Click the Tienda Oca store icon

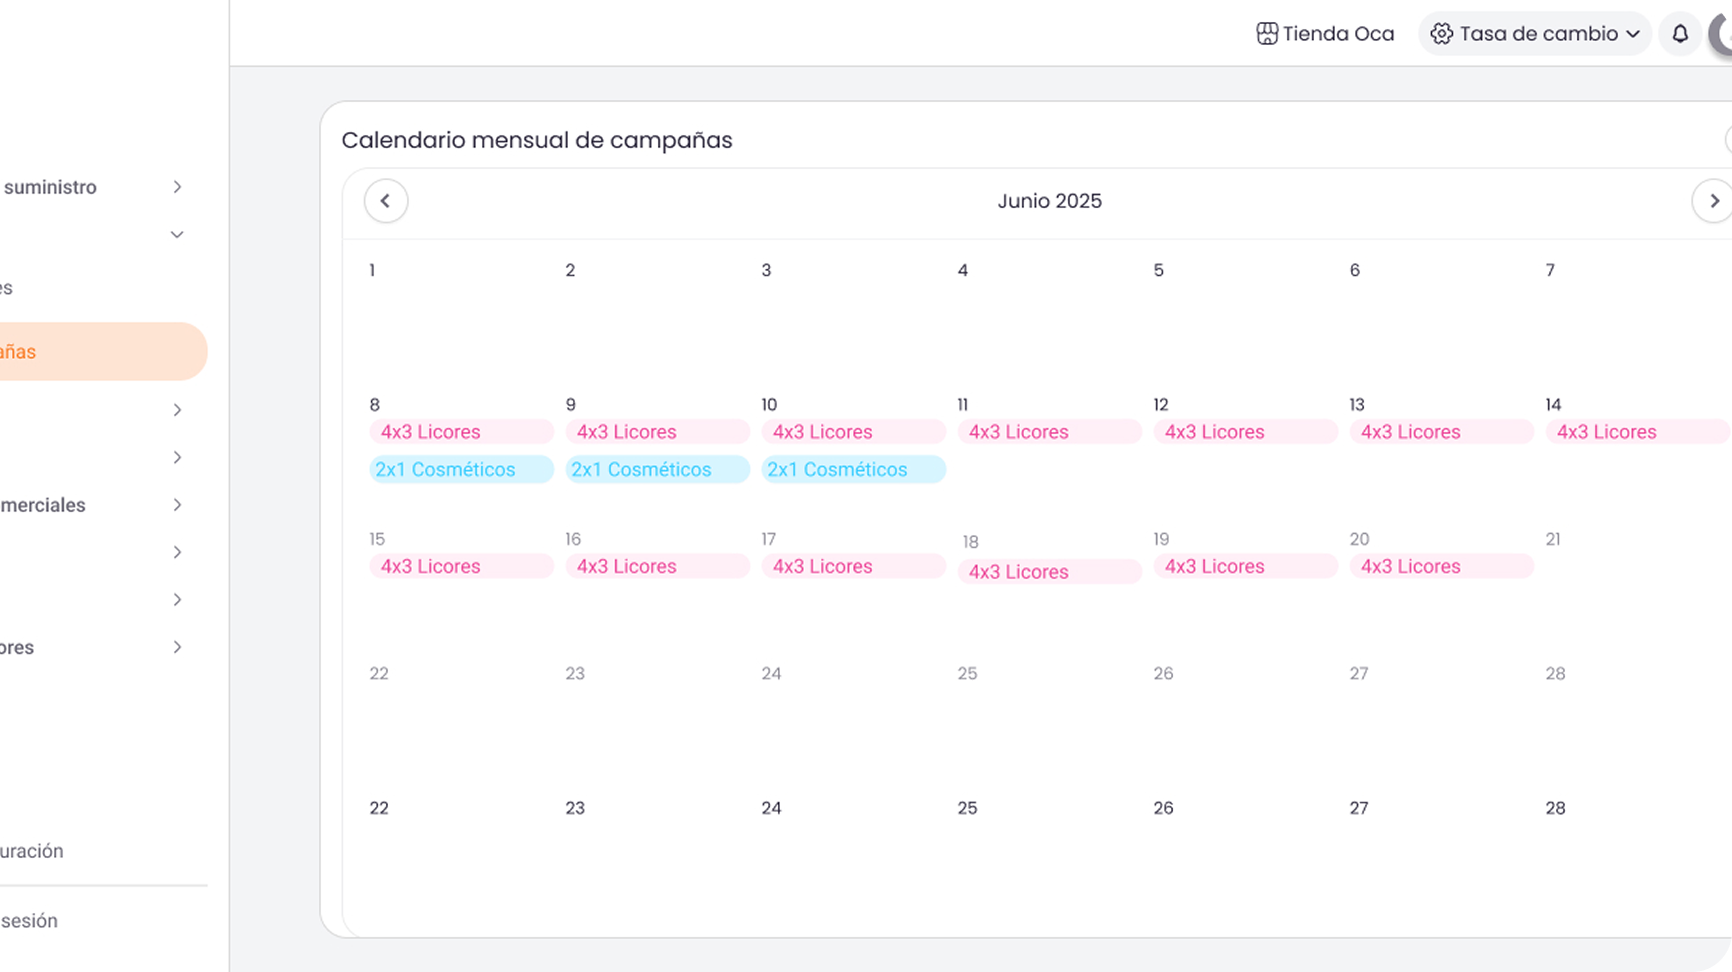coord(1266,34)
